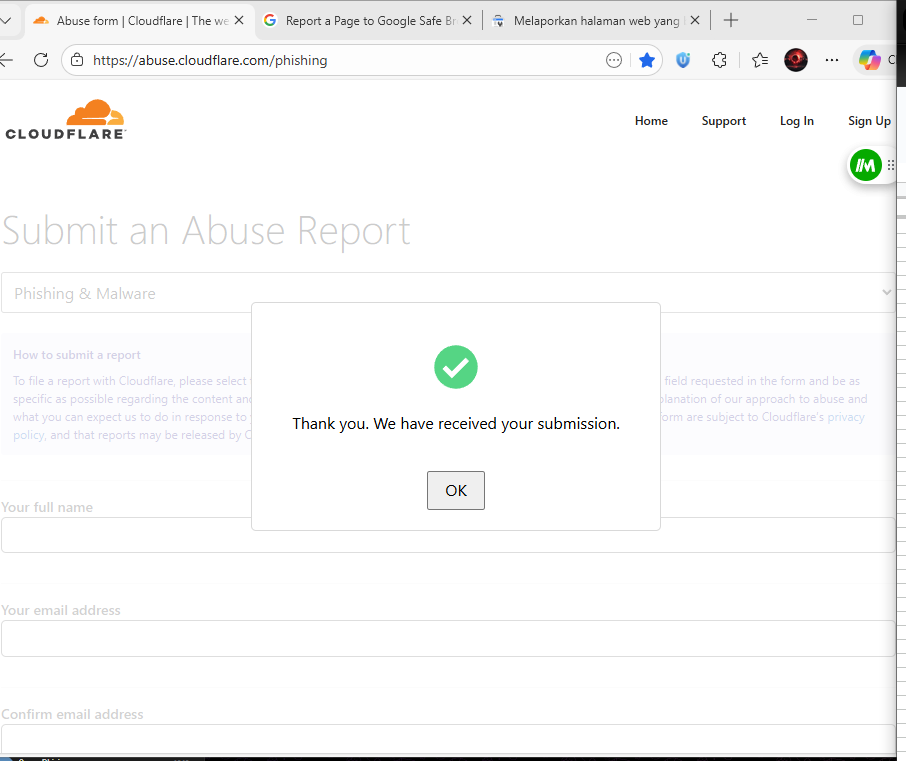Open the browser extensions puzzle icon

719,60
